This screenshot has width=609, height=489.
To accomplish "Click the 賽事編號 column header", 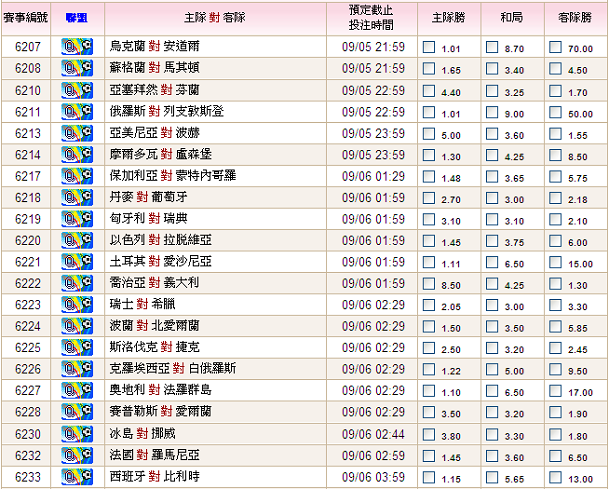I will click(x=26, y=18).
